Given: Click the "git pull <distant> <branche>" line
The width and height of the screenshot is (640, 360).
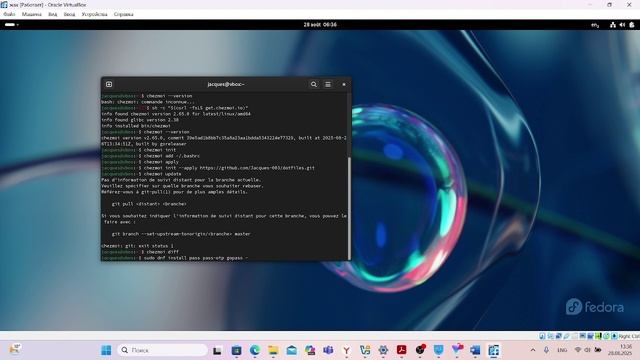Looking at the screenshot, I should [149, 204].
